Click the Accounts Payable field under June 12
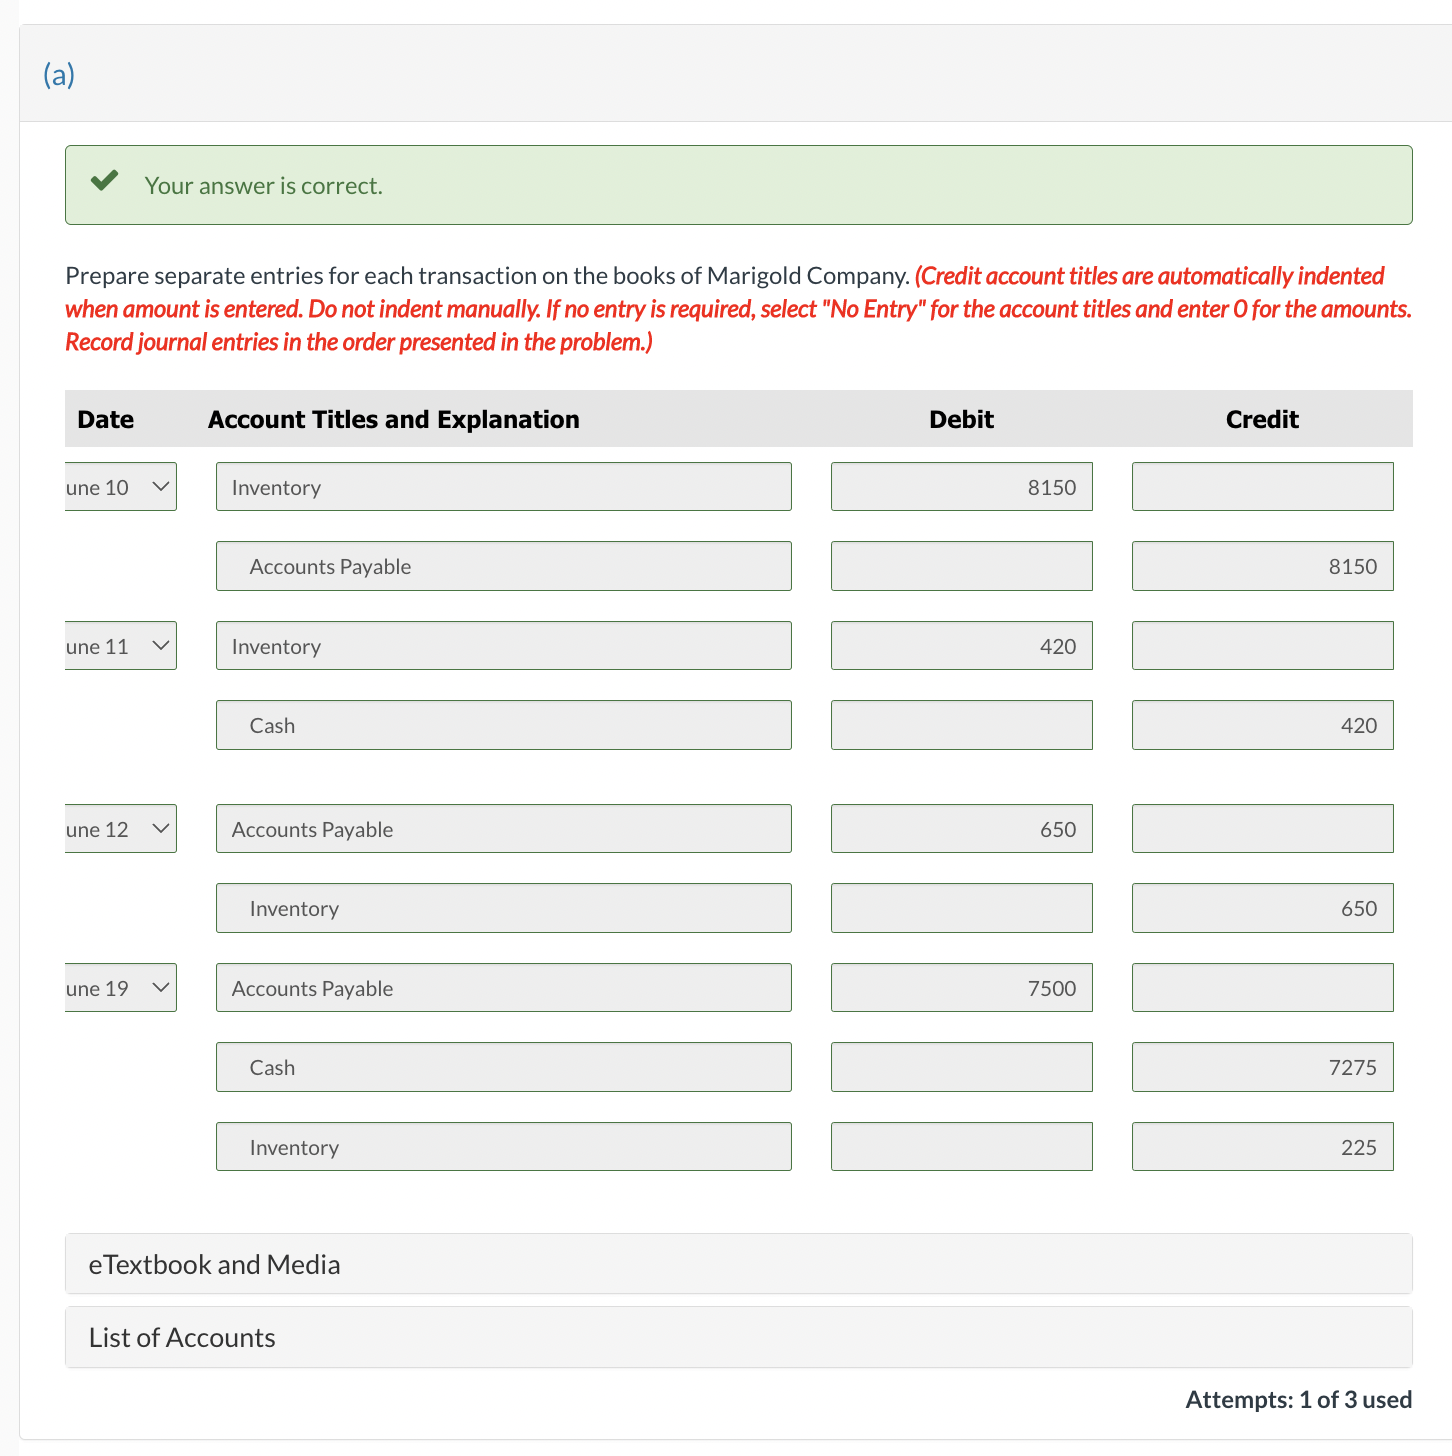1452x1456 pixels. click(503, 828)
